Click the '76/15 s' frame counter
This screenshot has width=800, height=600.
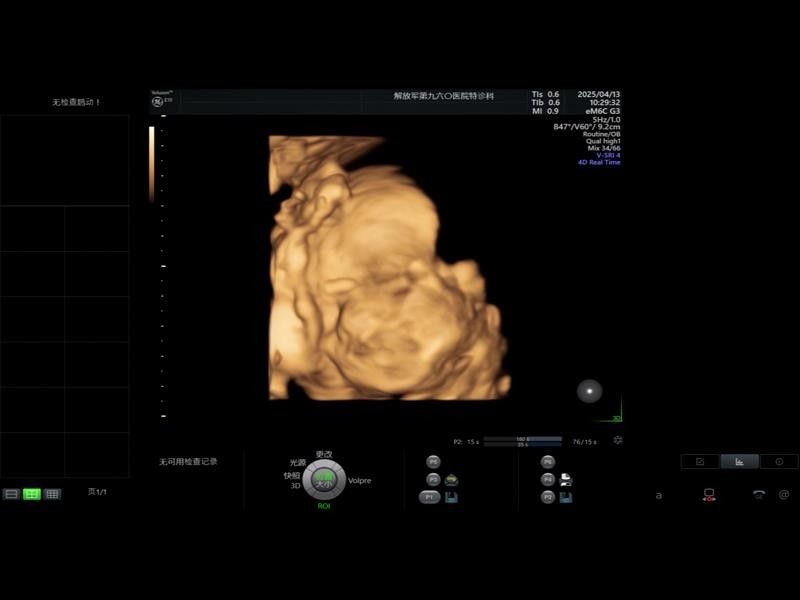[x=584, y=442]
